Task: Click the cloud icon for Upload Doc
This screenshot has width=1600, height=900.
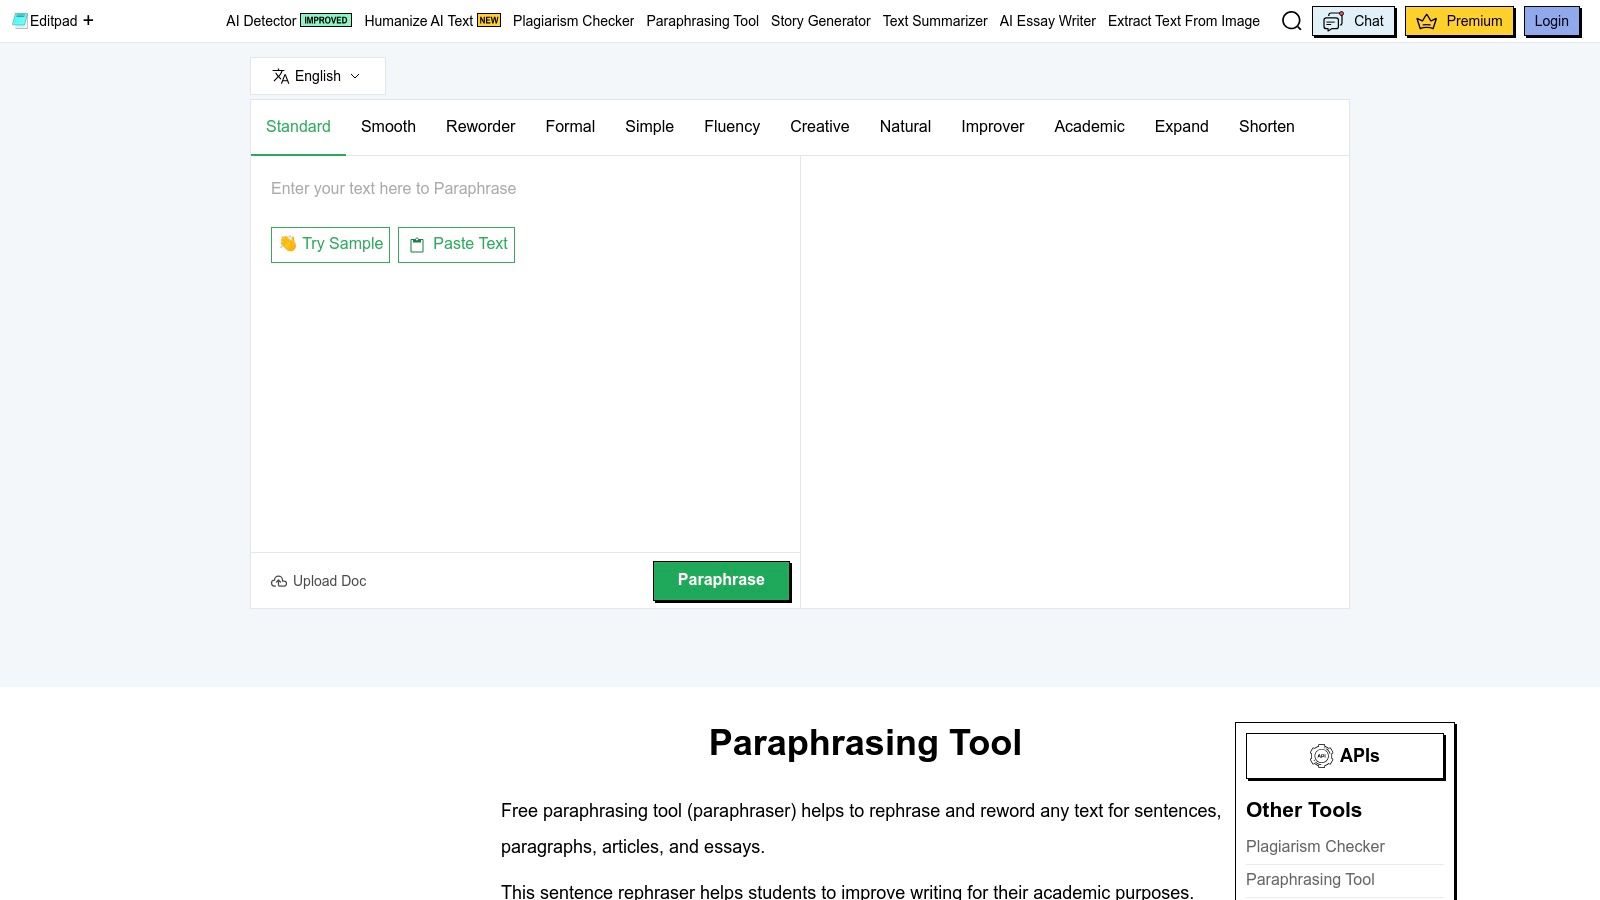Action: click(279, 581)
